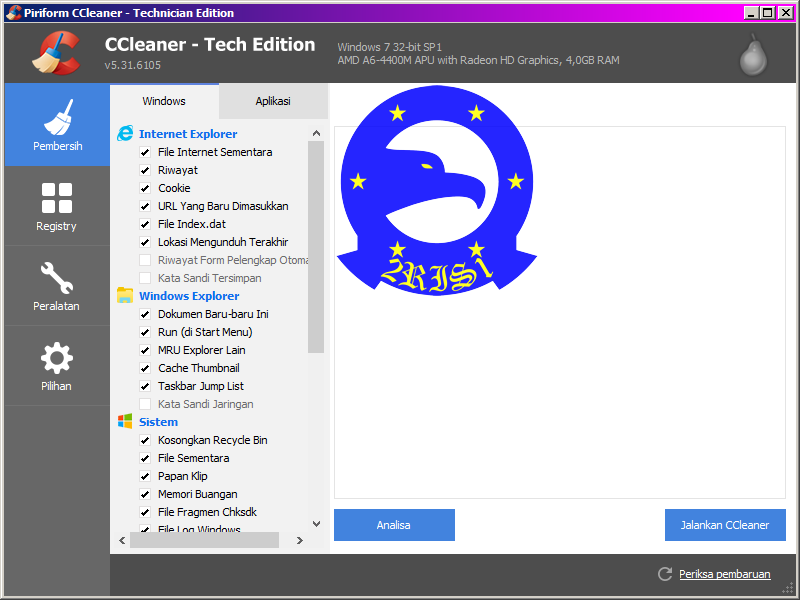Click the Sistem section heading

(x=158, y=422)
